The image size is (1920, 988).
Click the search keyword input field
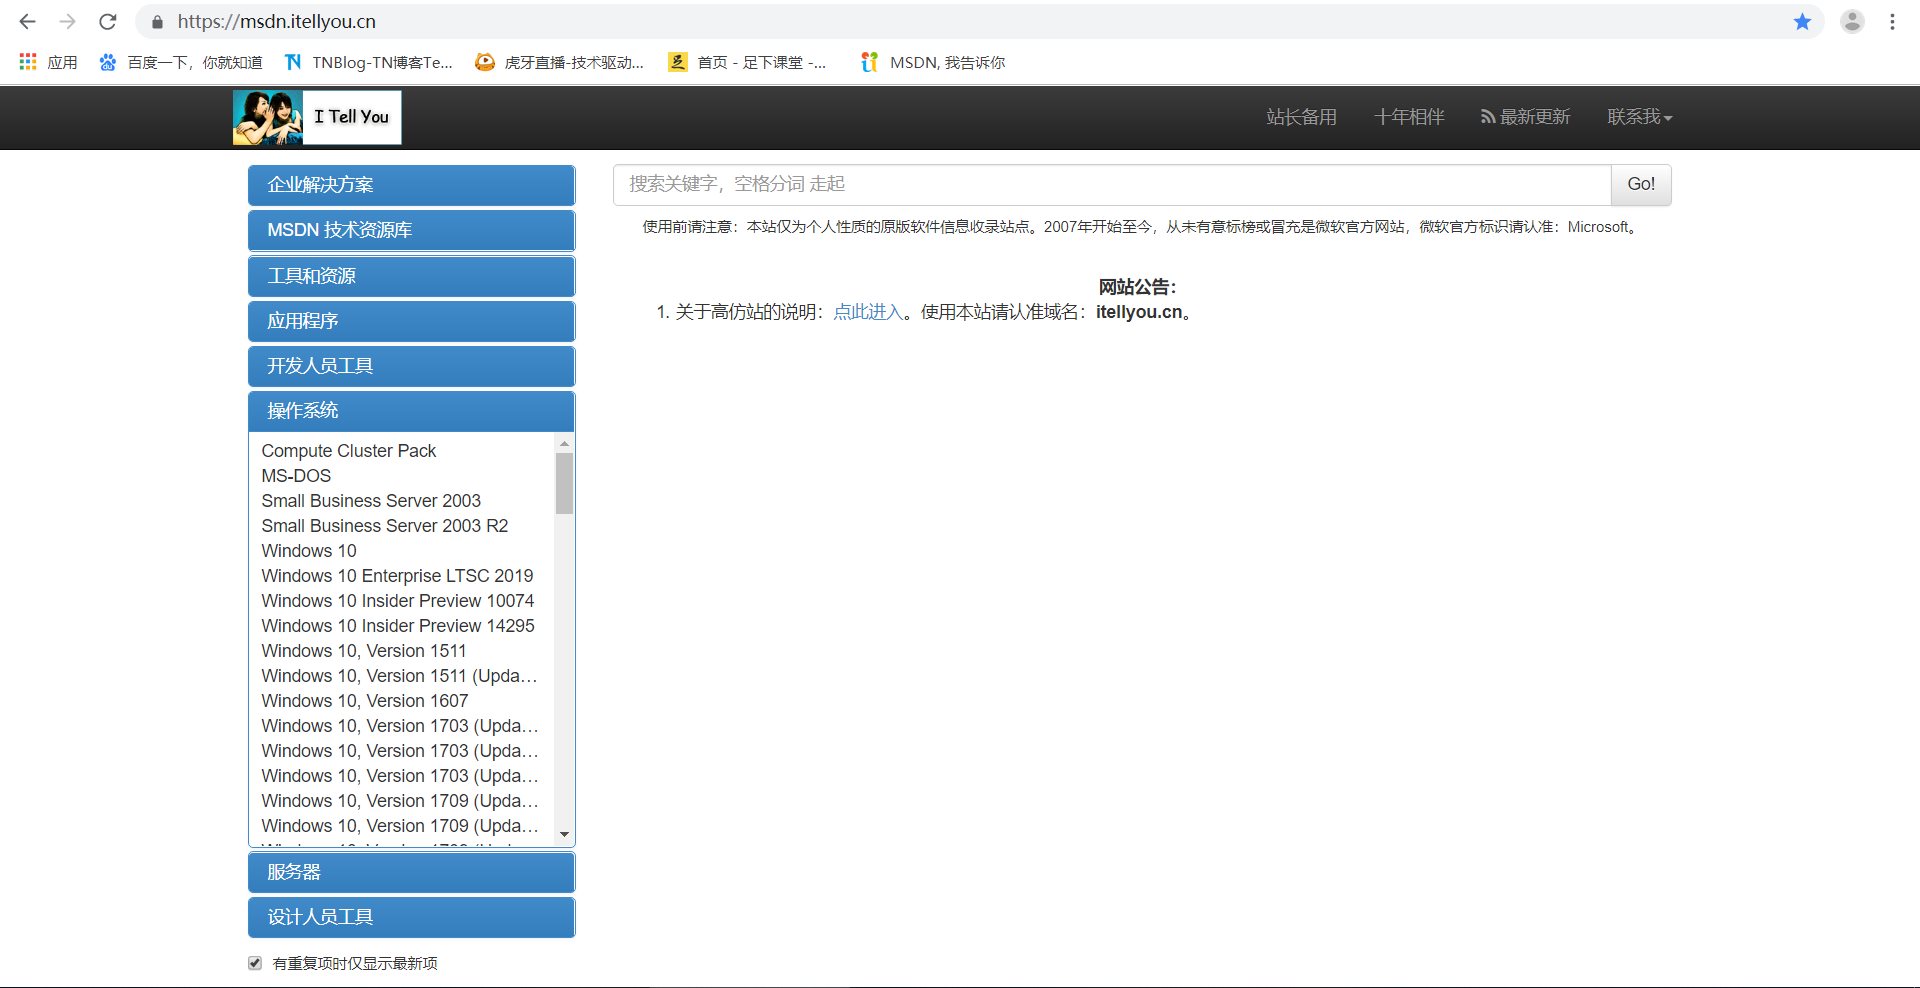coord(1112,184)
